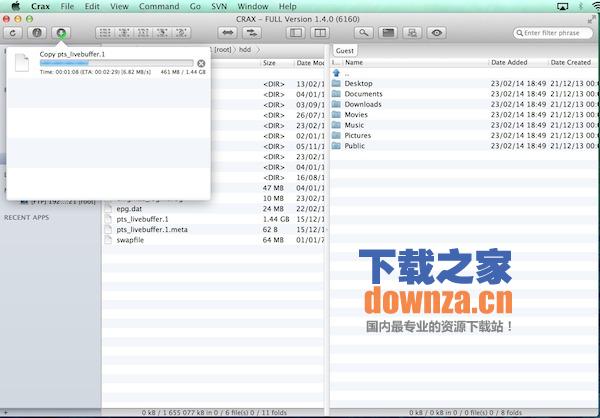Open the Window menu
The image size is (600, 418).
(253, 7)
